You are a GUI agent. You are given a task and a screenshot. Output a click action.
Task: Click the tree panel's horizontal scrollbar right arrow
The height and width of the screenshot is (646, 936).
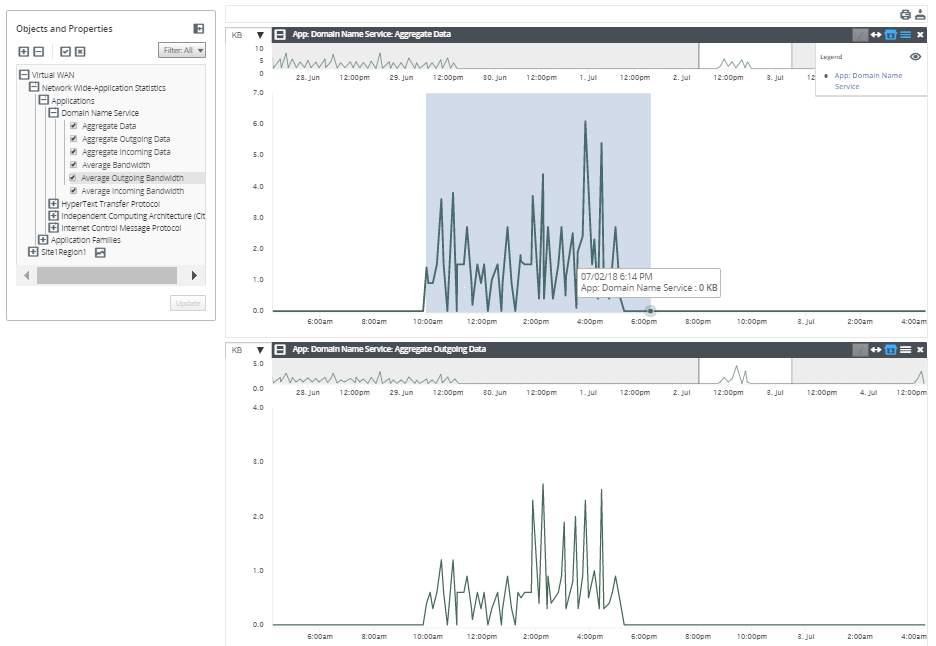(194, 276)
